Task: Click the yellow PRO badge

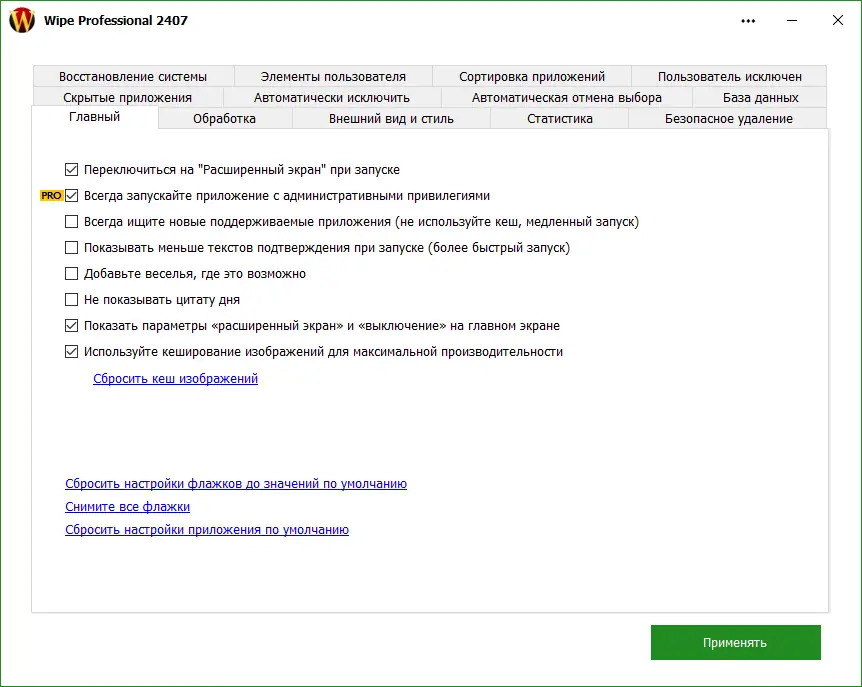Action: click(x=50, y=195)
